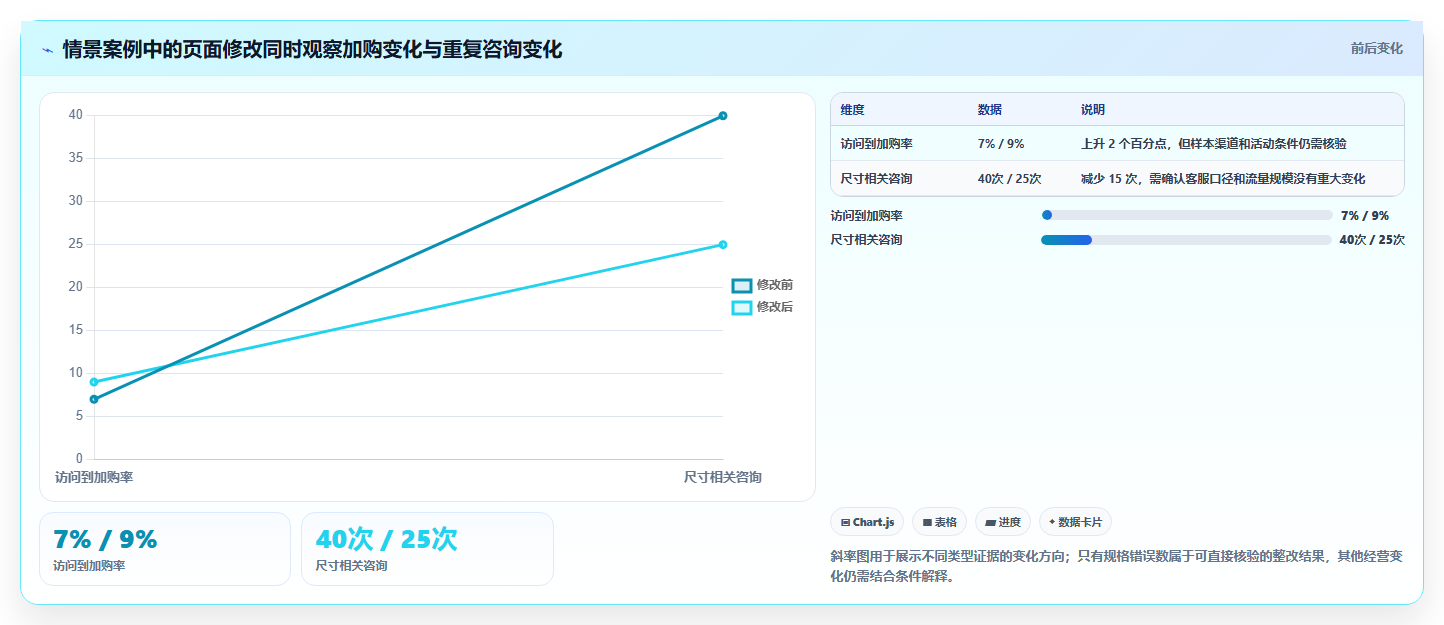
Task: Click the 40次 / 25次 progress value label
Action: (1372, 240)
